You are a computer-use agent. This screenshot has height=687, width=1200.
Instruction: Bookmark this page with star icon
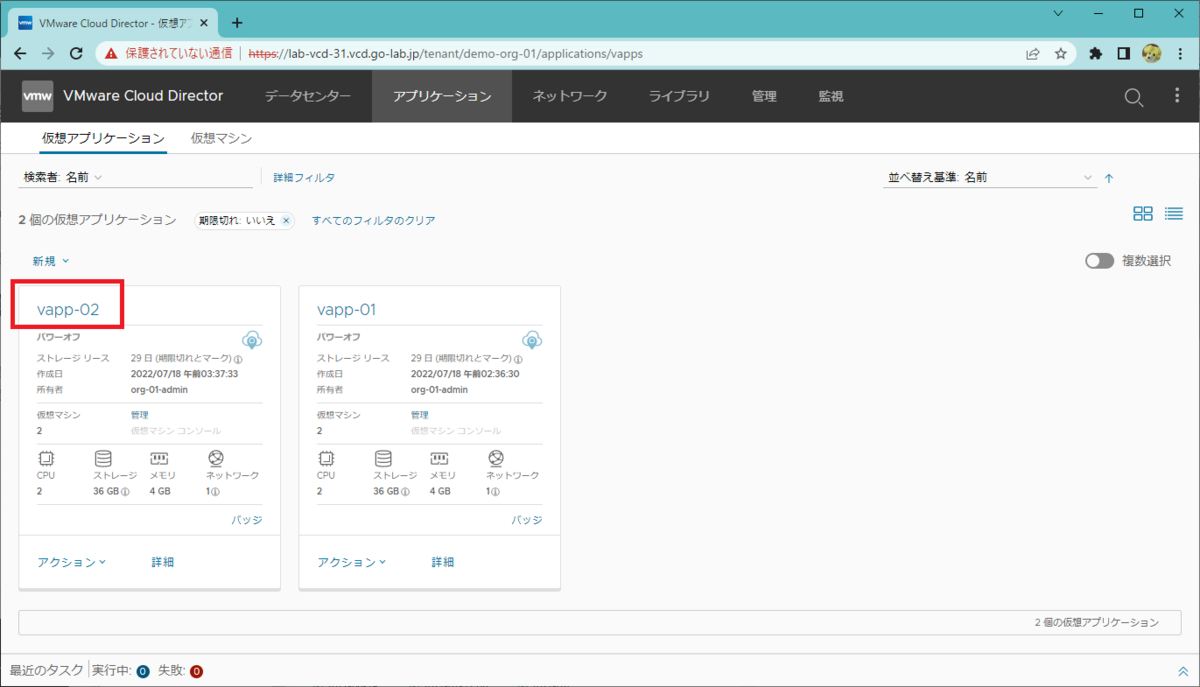point(1061,53)
